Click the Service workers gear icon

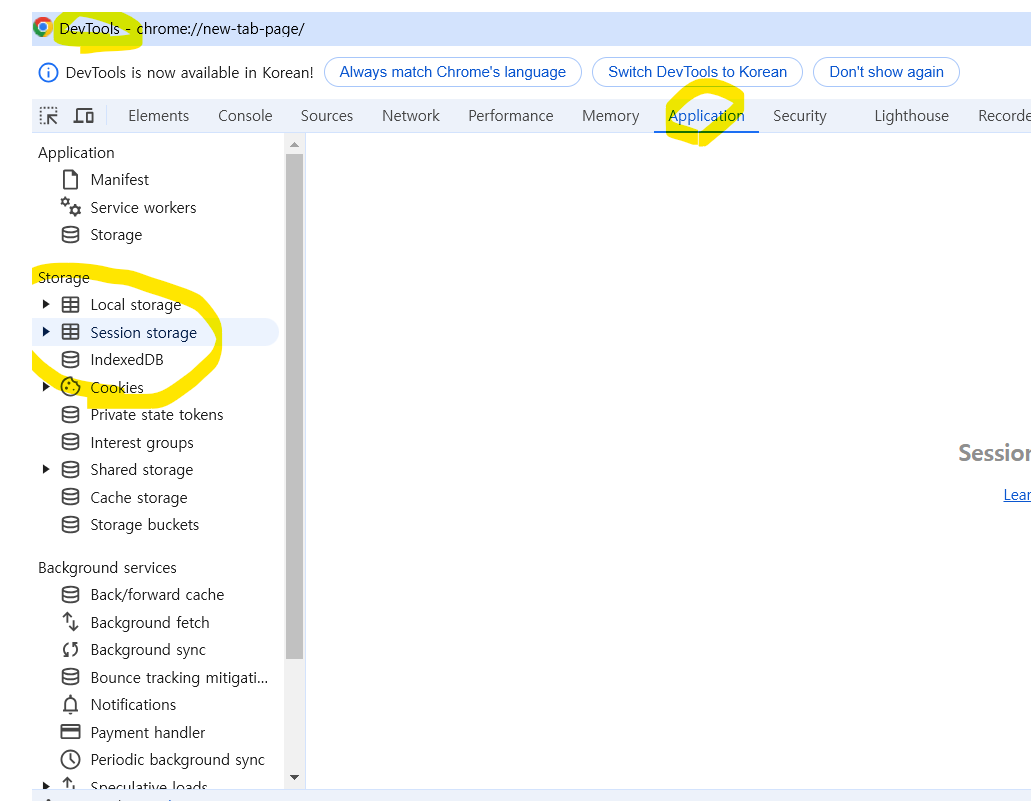click(x=70, y=207)
